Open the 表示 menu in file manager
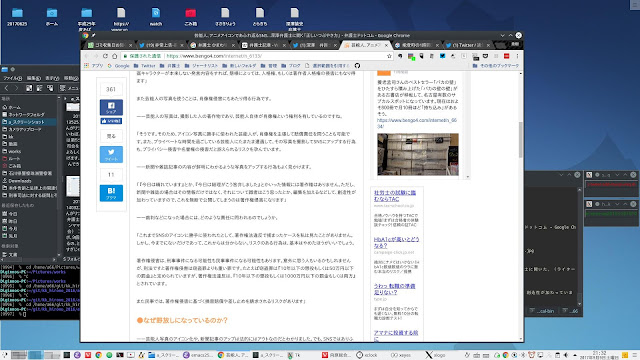 point(52,78)
